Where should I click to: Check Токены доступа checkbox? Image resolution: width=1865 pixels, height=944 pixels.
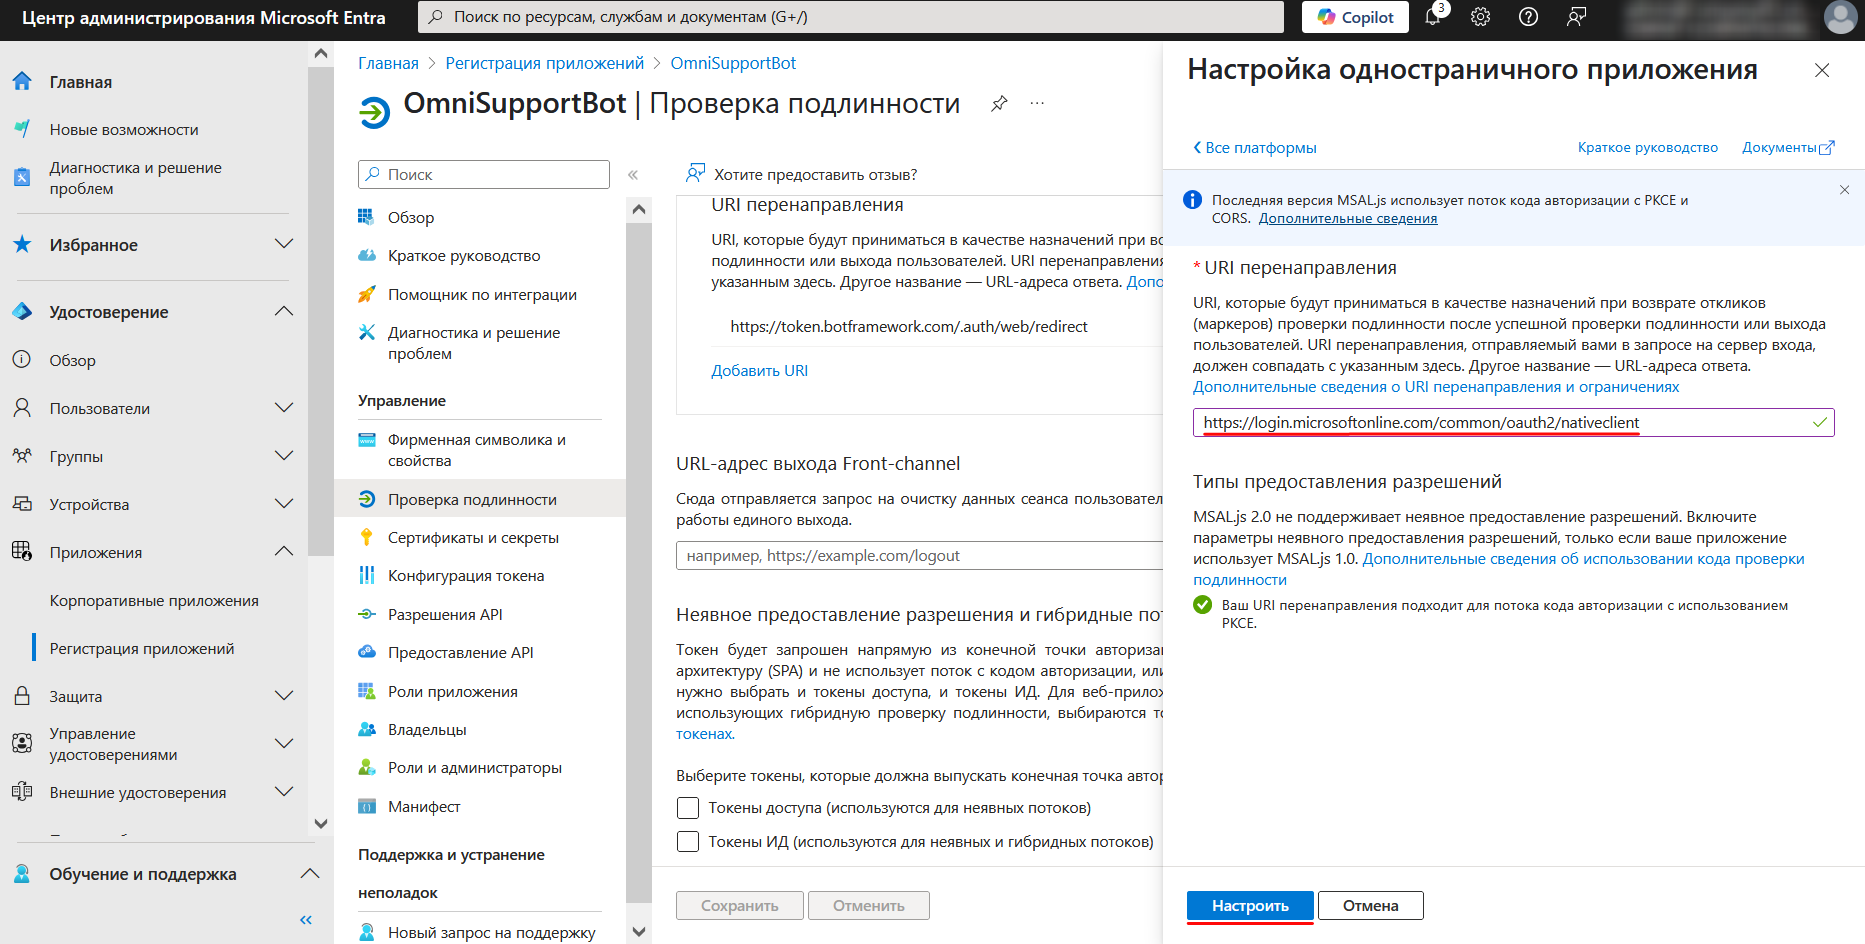click(688, 808)
